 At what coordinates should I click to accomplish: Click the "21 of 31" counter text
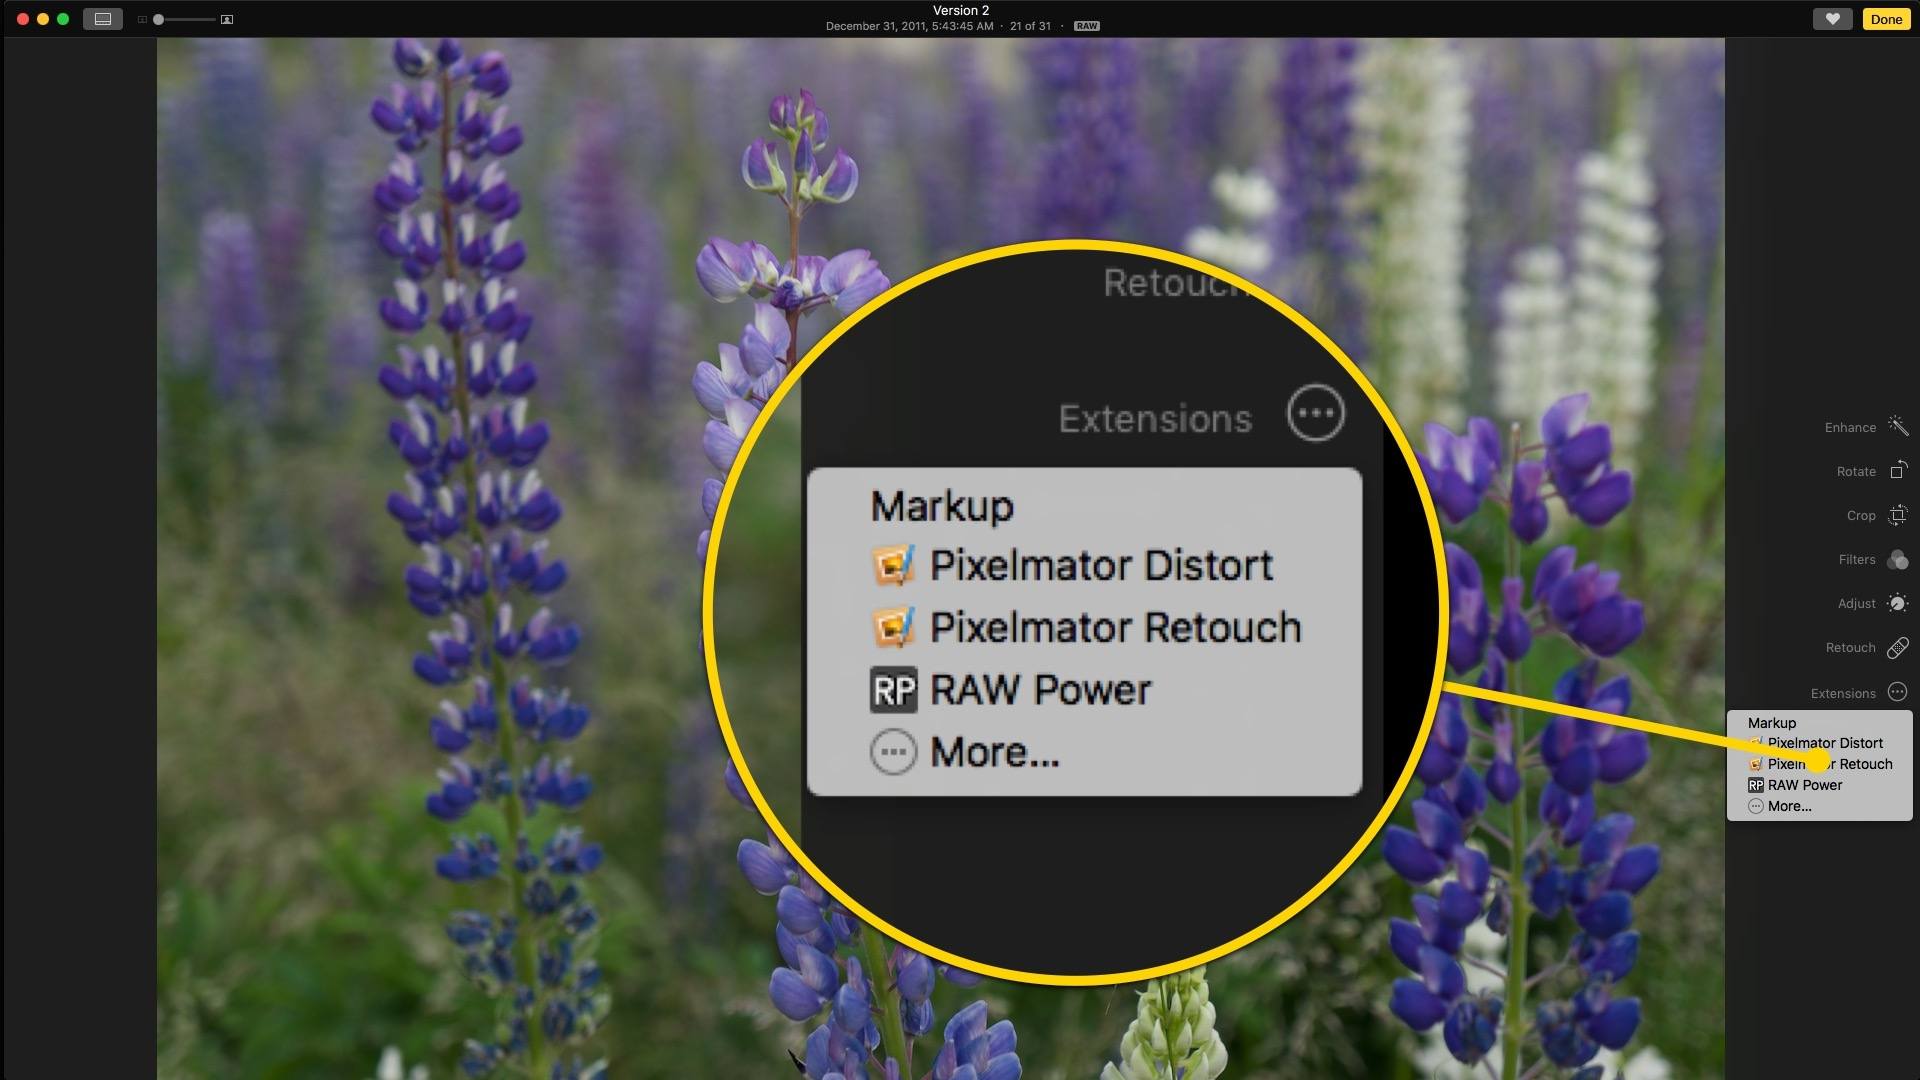coord(1030,26)
